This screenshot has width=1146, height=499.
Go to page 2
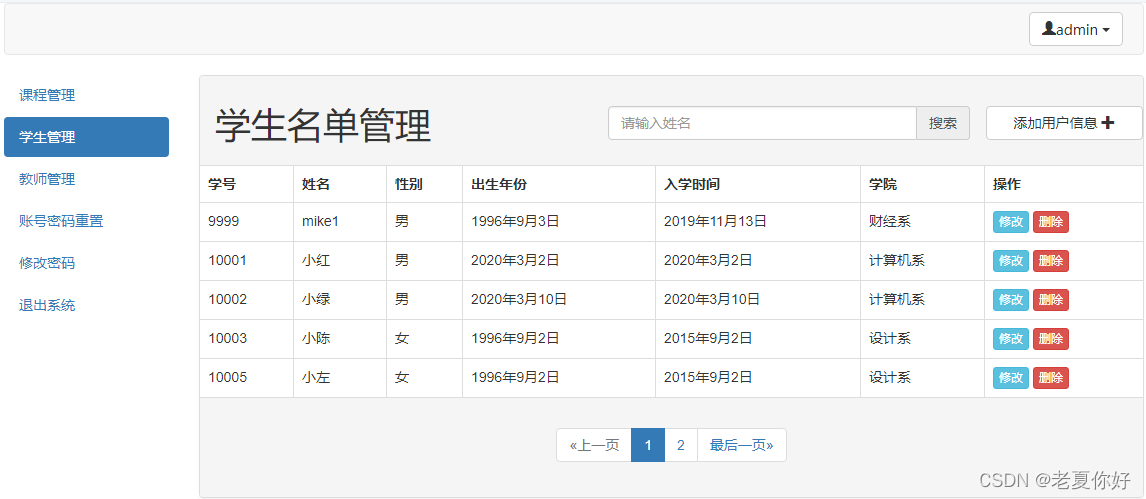tap(681, 445)
